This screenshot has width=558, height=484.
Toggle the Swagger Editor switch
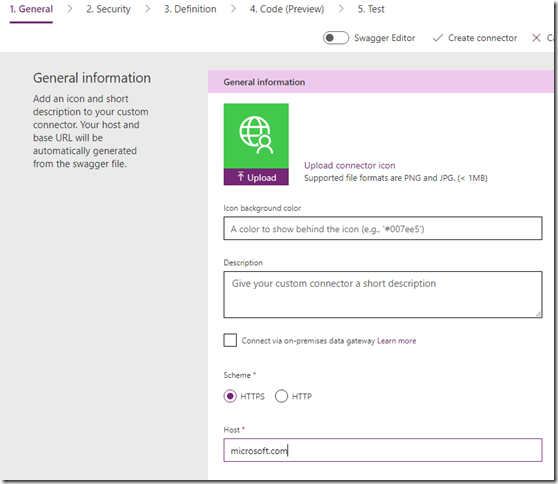tap(336, 38)
